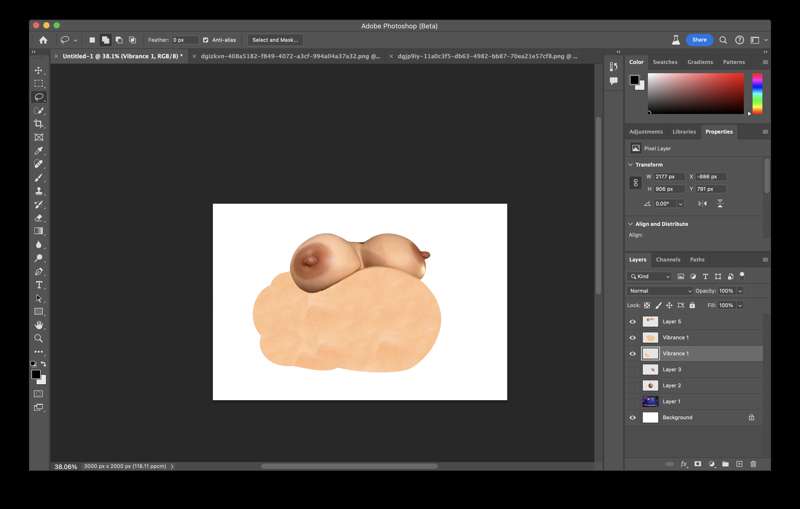Hide the selected Vibrance 1 layer eye
800x509 pixels.
coord(633,353)
